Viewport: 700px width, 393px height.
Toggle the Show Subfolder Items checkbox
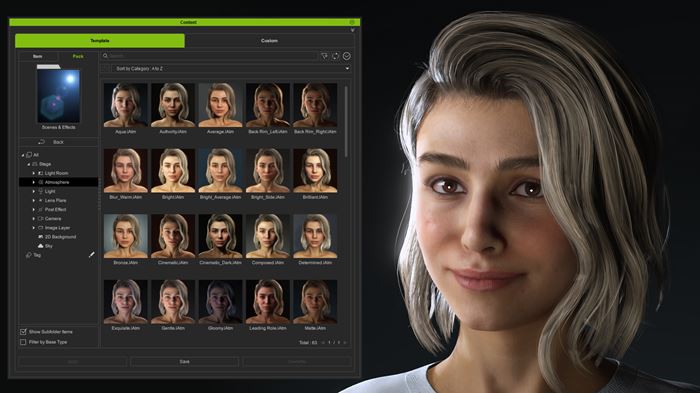coord(23,332)
